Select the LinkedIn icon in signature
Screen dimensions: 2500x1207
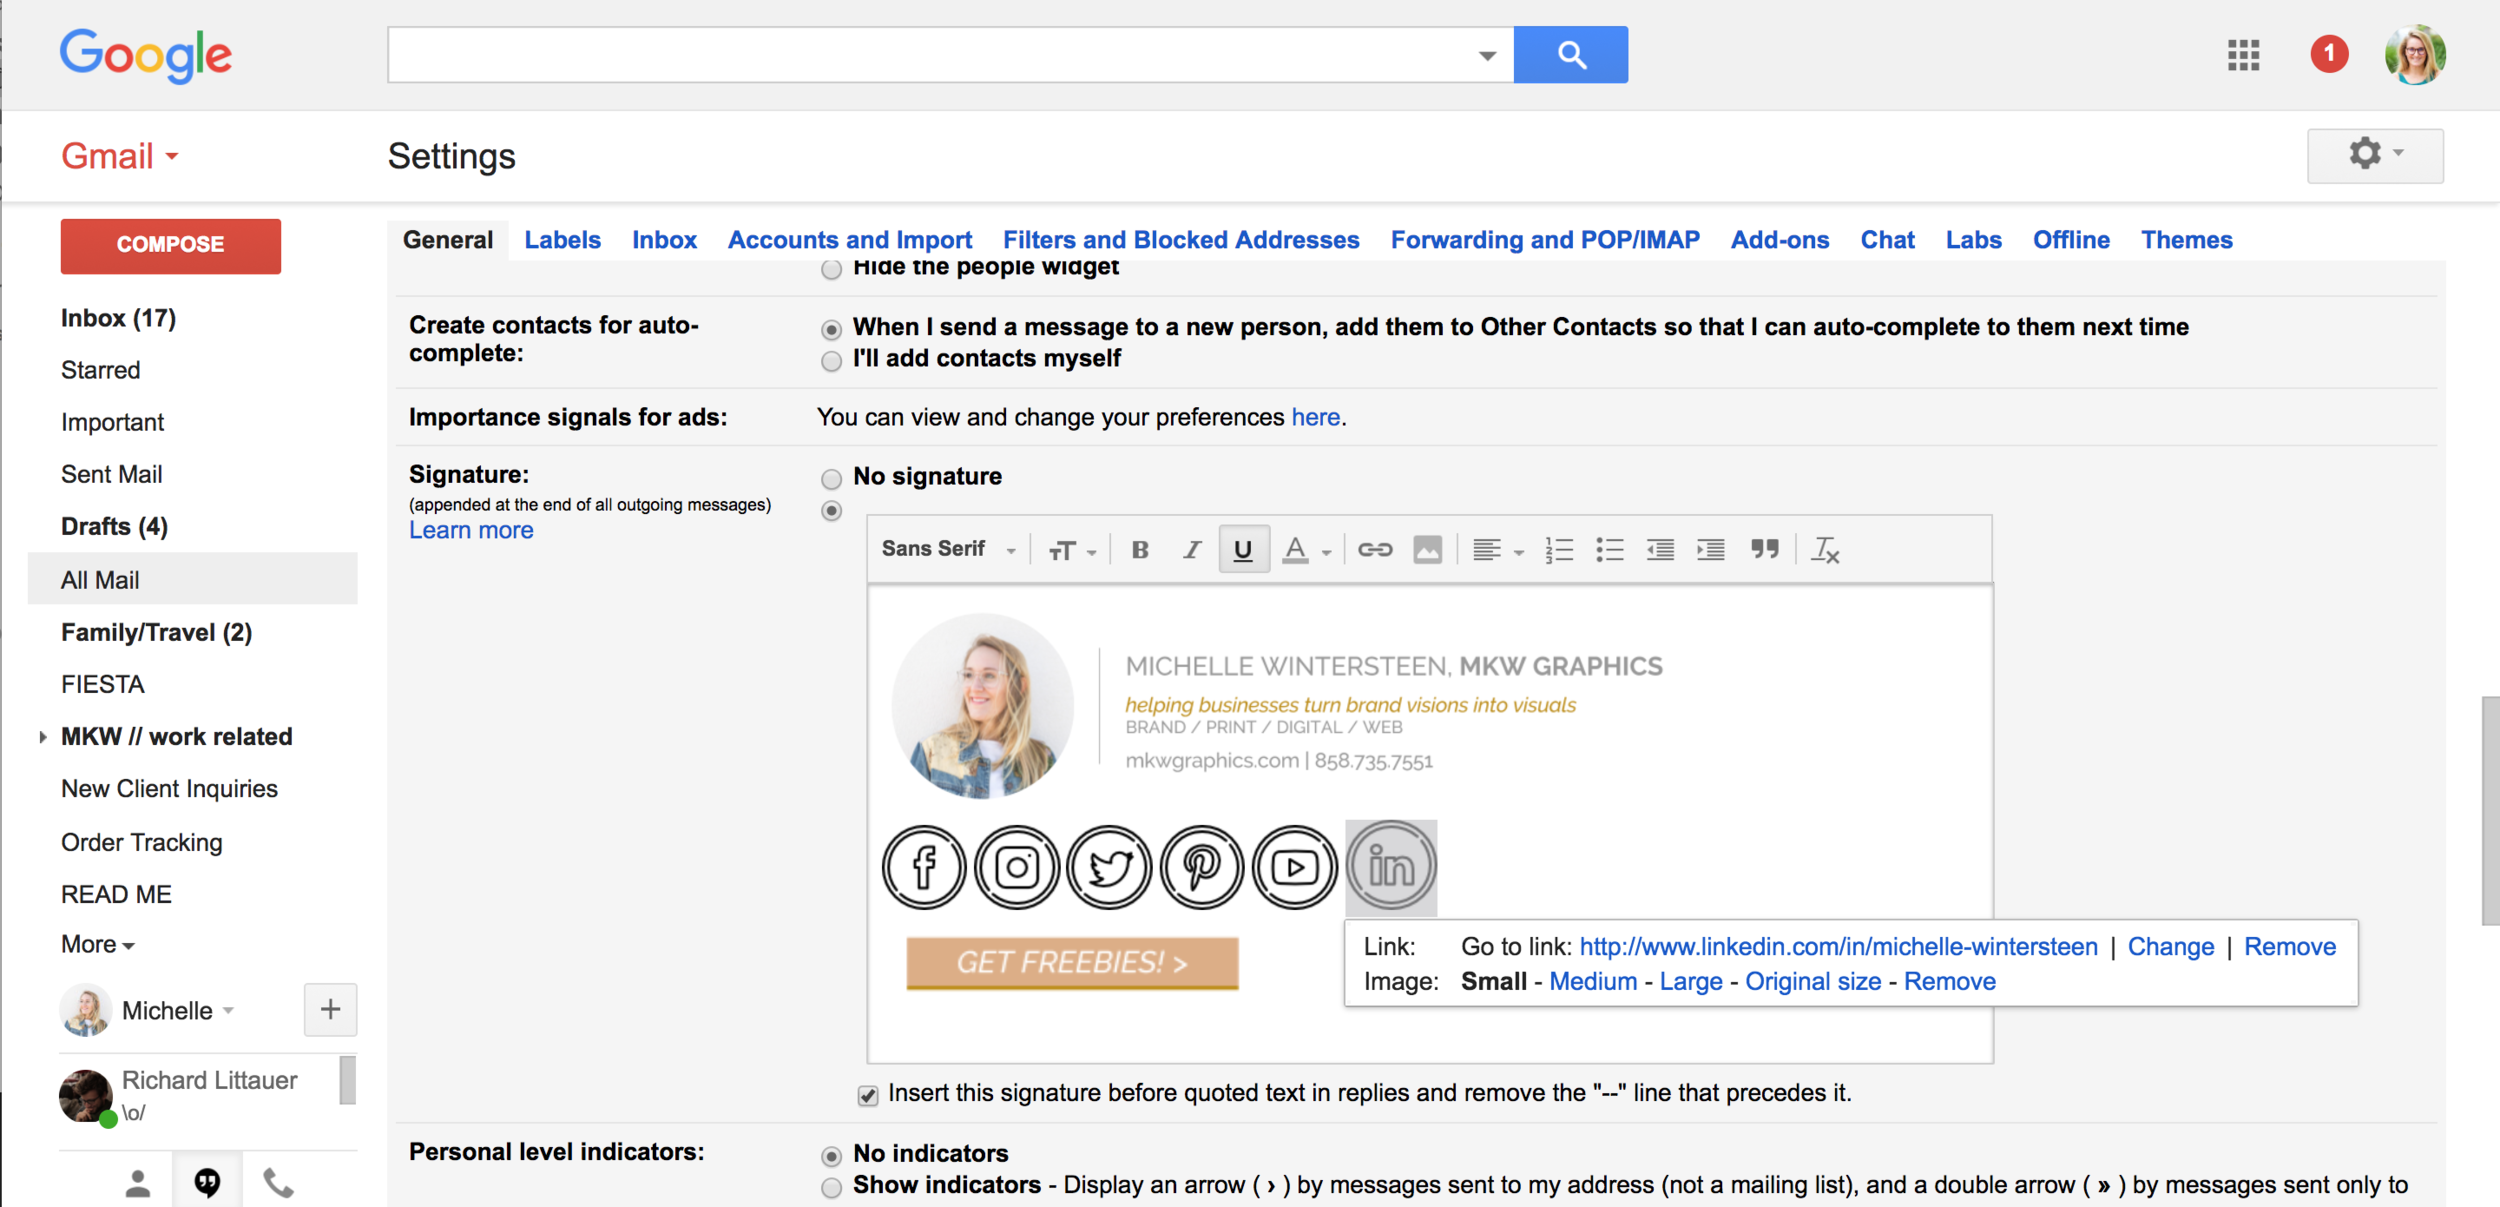coord(1391,867)
